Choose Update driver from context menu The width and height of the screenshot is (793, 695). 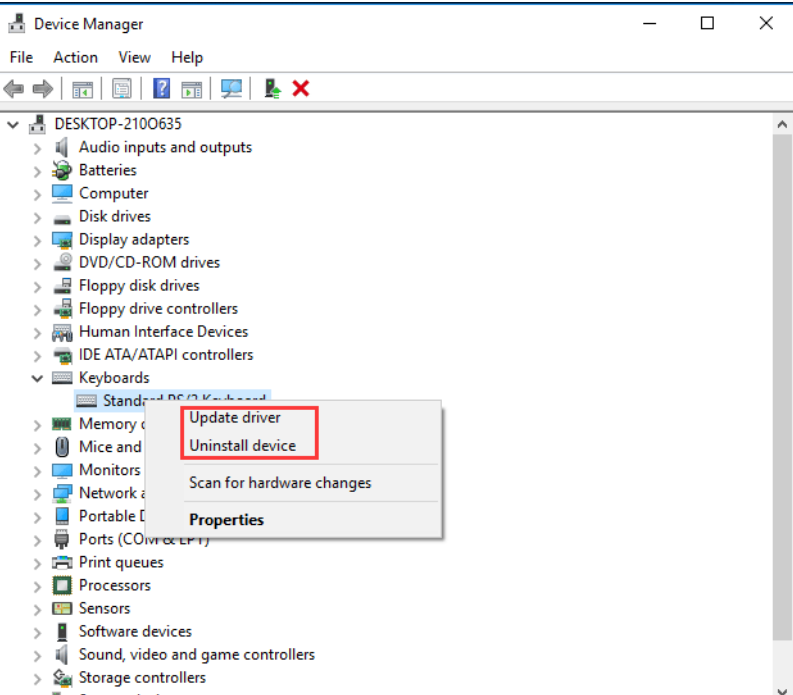(x=235, y=417)
